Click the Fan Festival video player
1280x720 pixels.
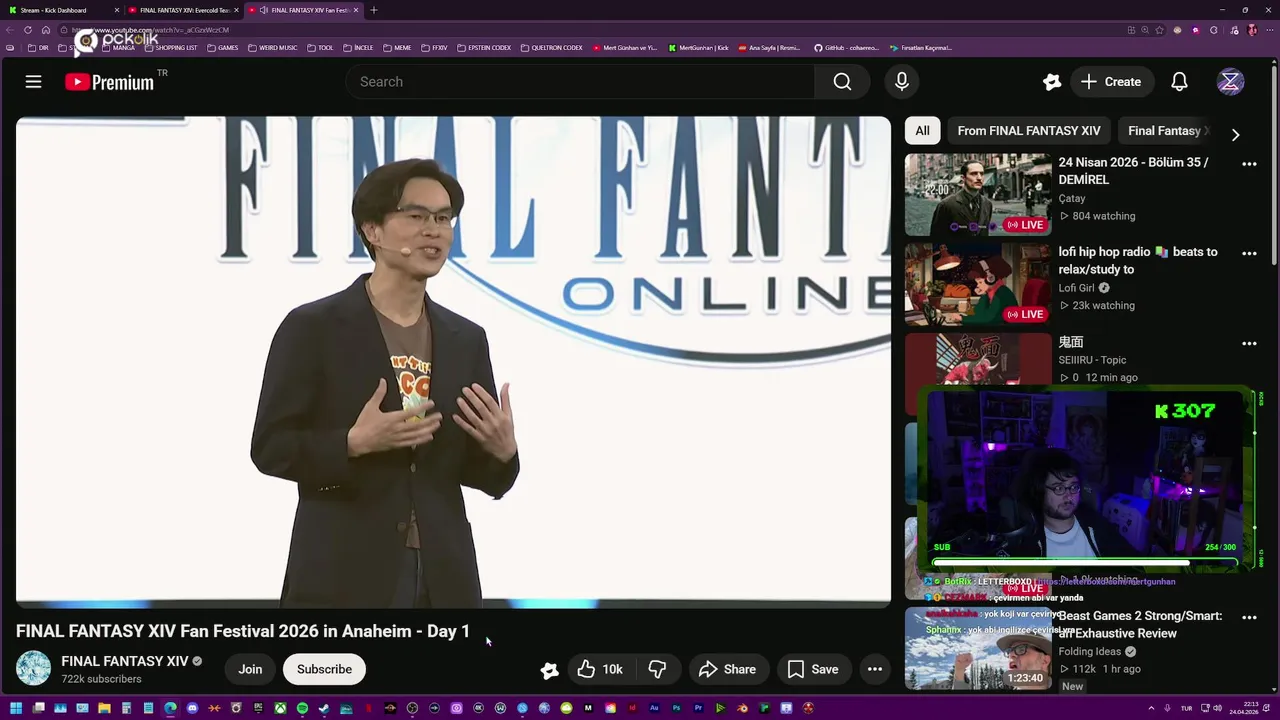coord(453,362)
